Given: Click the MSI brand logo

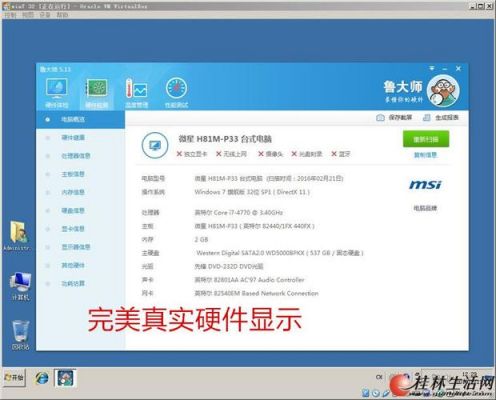Looking at the screenshot, I should [x=425, y=184].
